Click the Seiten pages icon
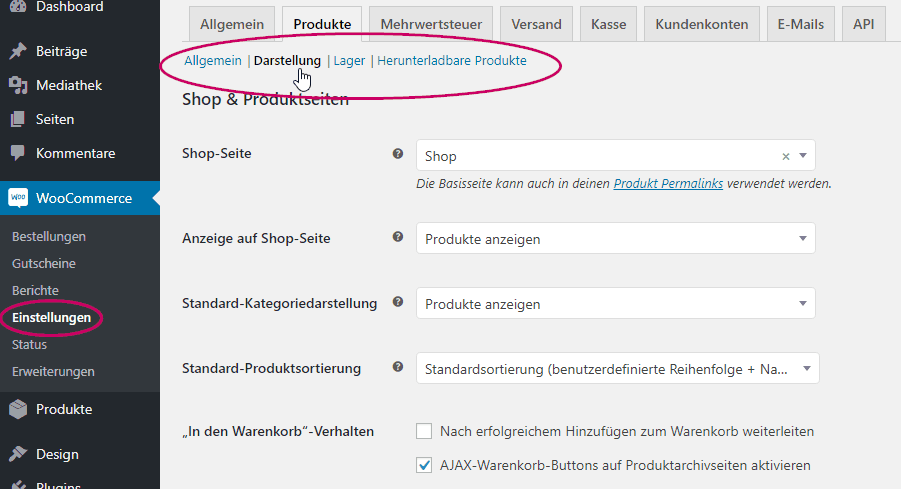This screenshot has width=901, height=489. [18, 119]
